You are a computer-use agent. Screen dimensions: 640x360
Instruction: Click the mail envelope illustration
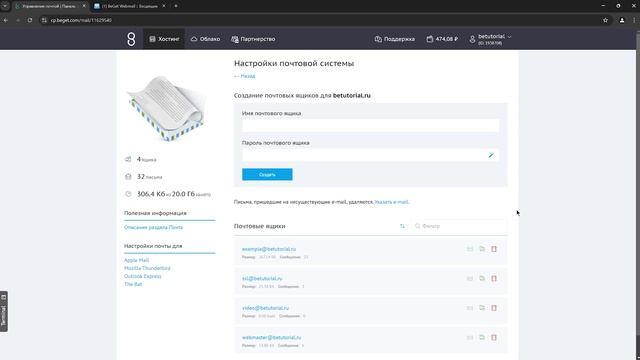tap(167, 108)
